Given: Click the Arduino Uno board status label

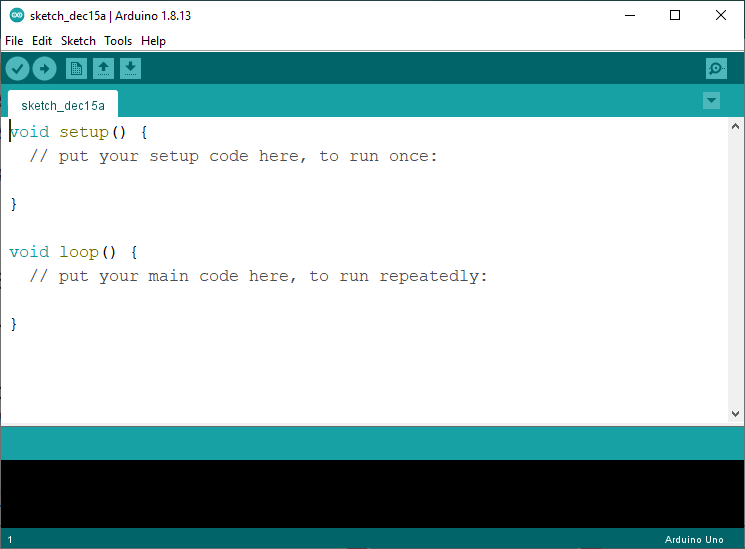Looking at the screenshot, I should [x=693, y=540].
